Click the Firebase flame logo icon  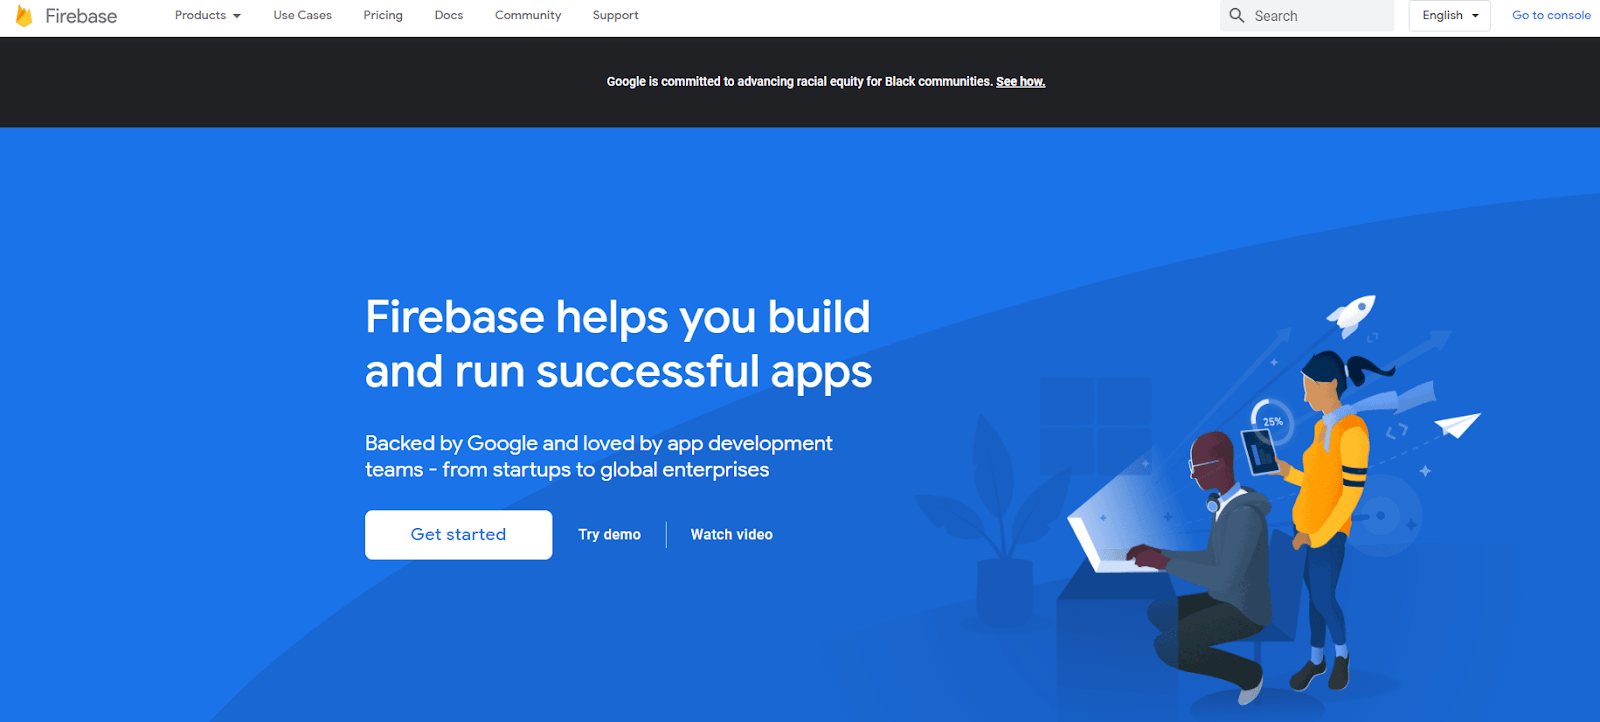click(x=24, y=15)
